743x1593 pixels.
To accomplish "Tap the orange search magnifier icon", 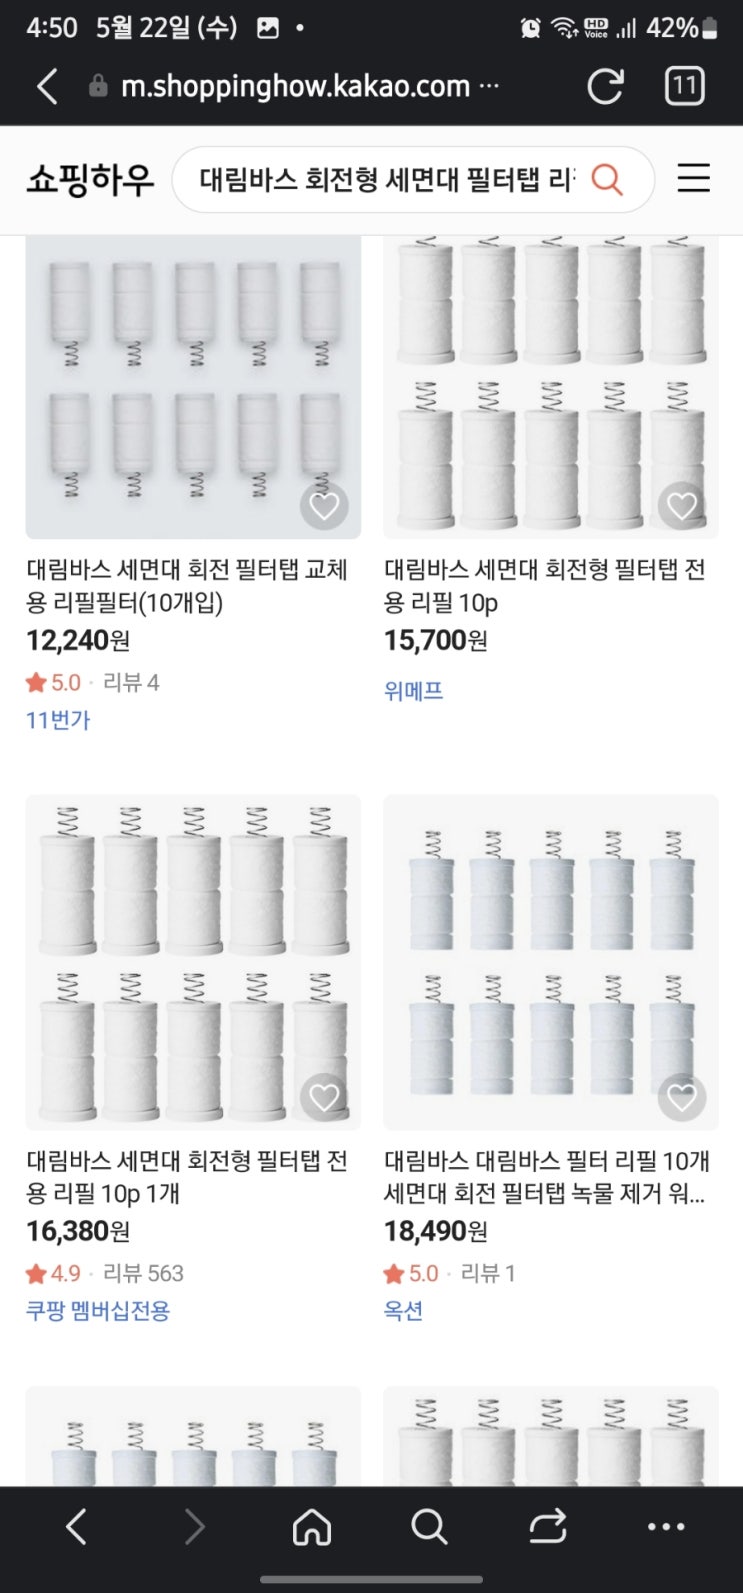I will point(607,179).
